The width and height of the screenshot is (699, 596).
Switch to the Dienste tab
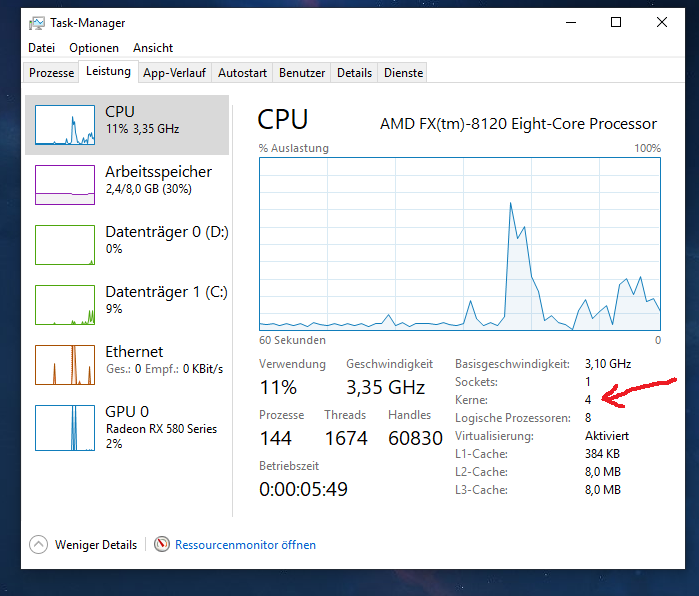(x=403, y=73)
